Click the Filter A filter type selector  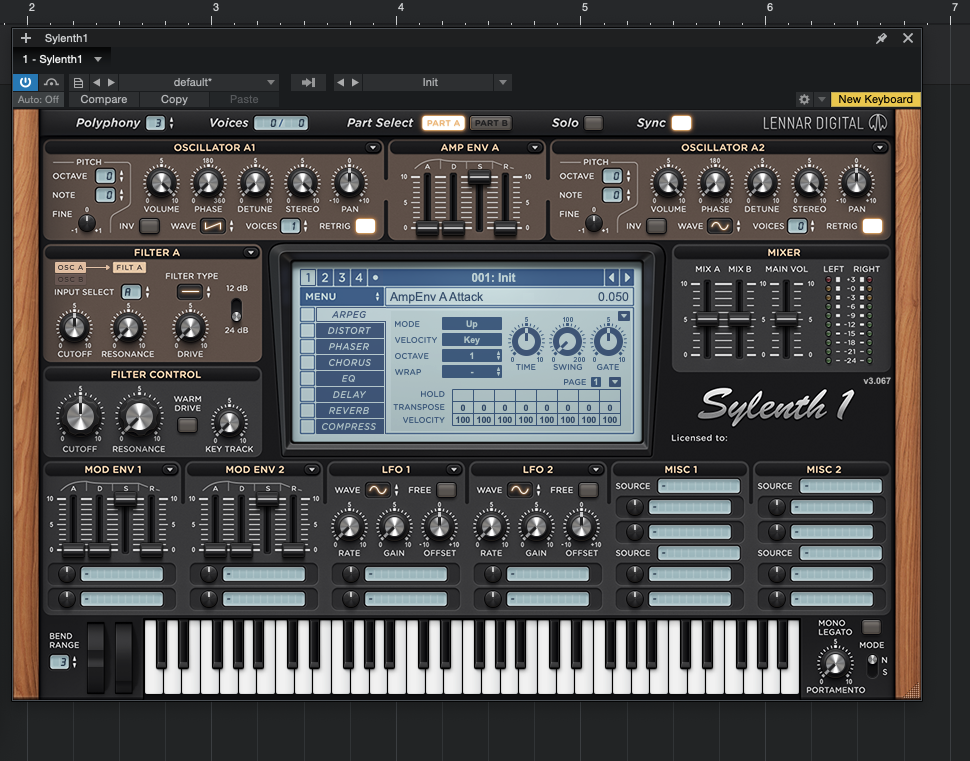[x=190, y=291]
